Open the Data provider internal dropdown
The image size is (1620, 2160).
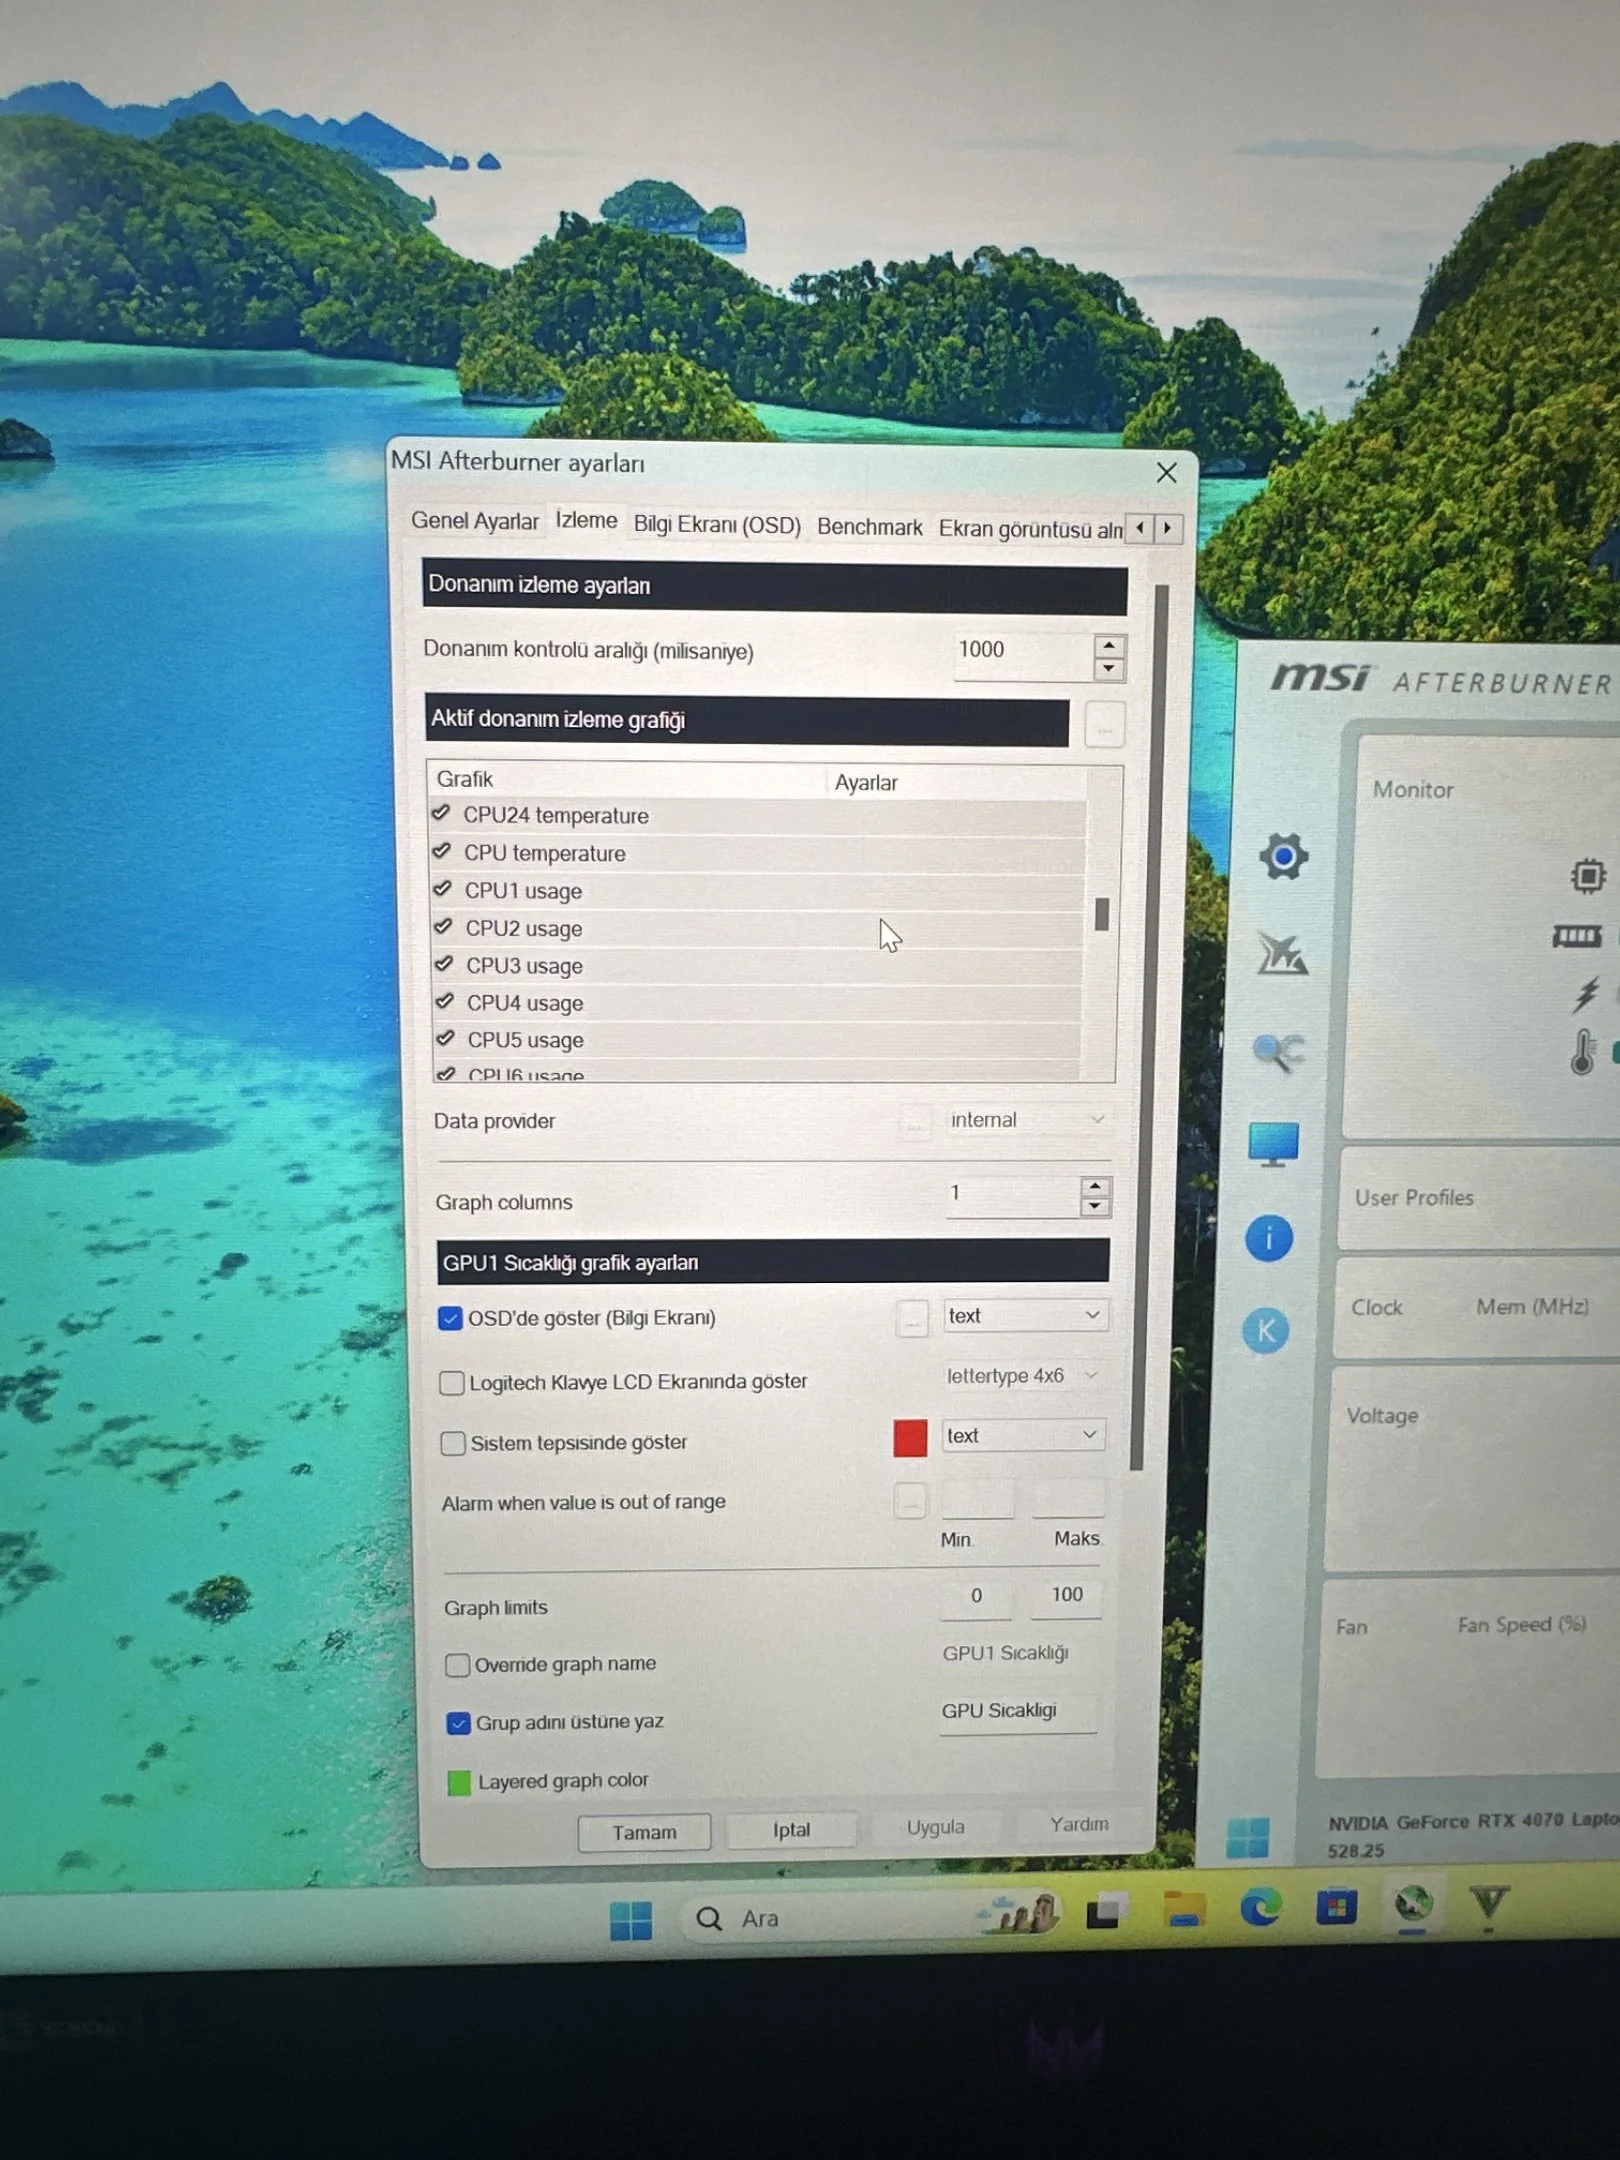[1027, 1120]
